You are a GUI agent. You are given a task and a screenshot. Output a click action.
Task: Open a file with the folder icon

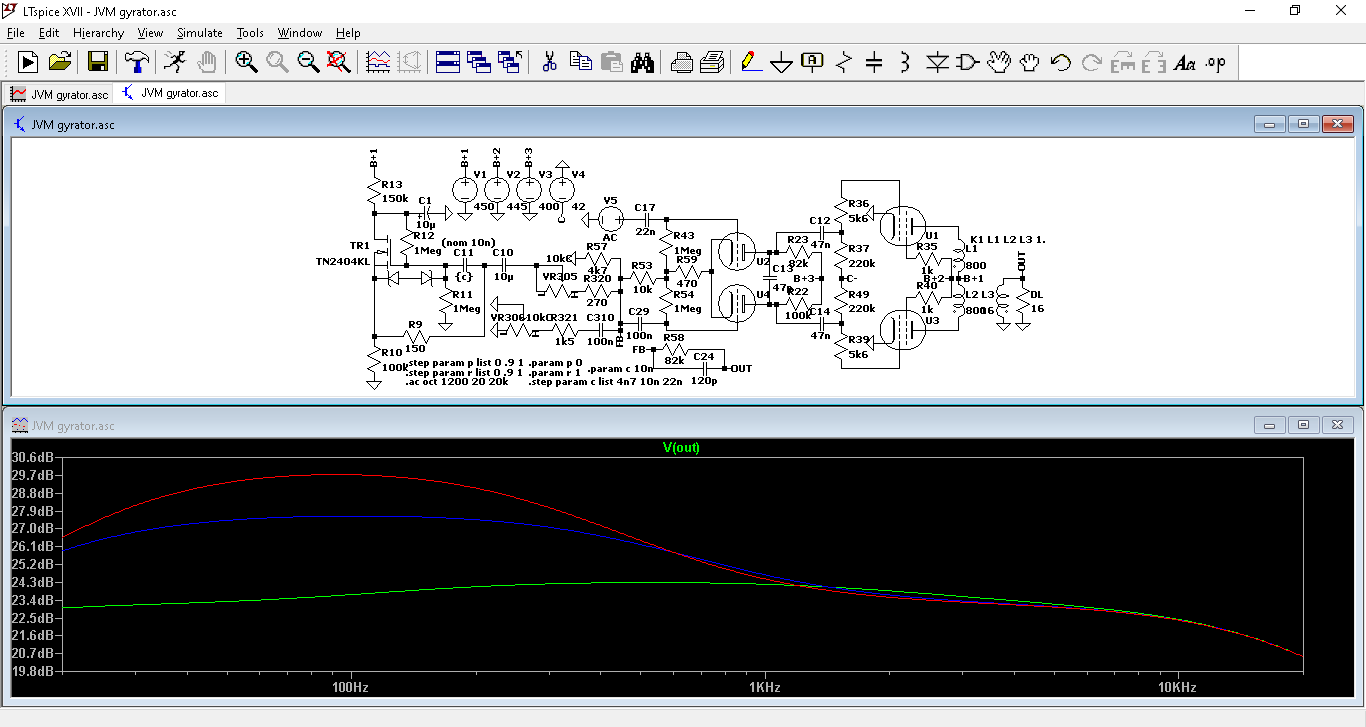59,62
